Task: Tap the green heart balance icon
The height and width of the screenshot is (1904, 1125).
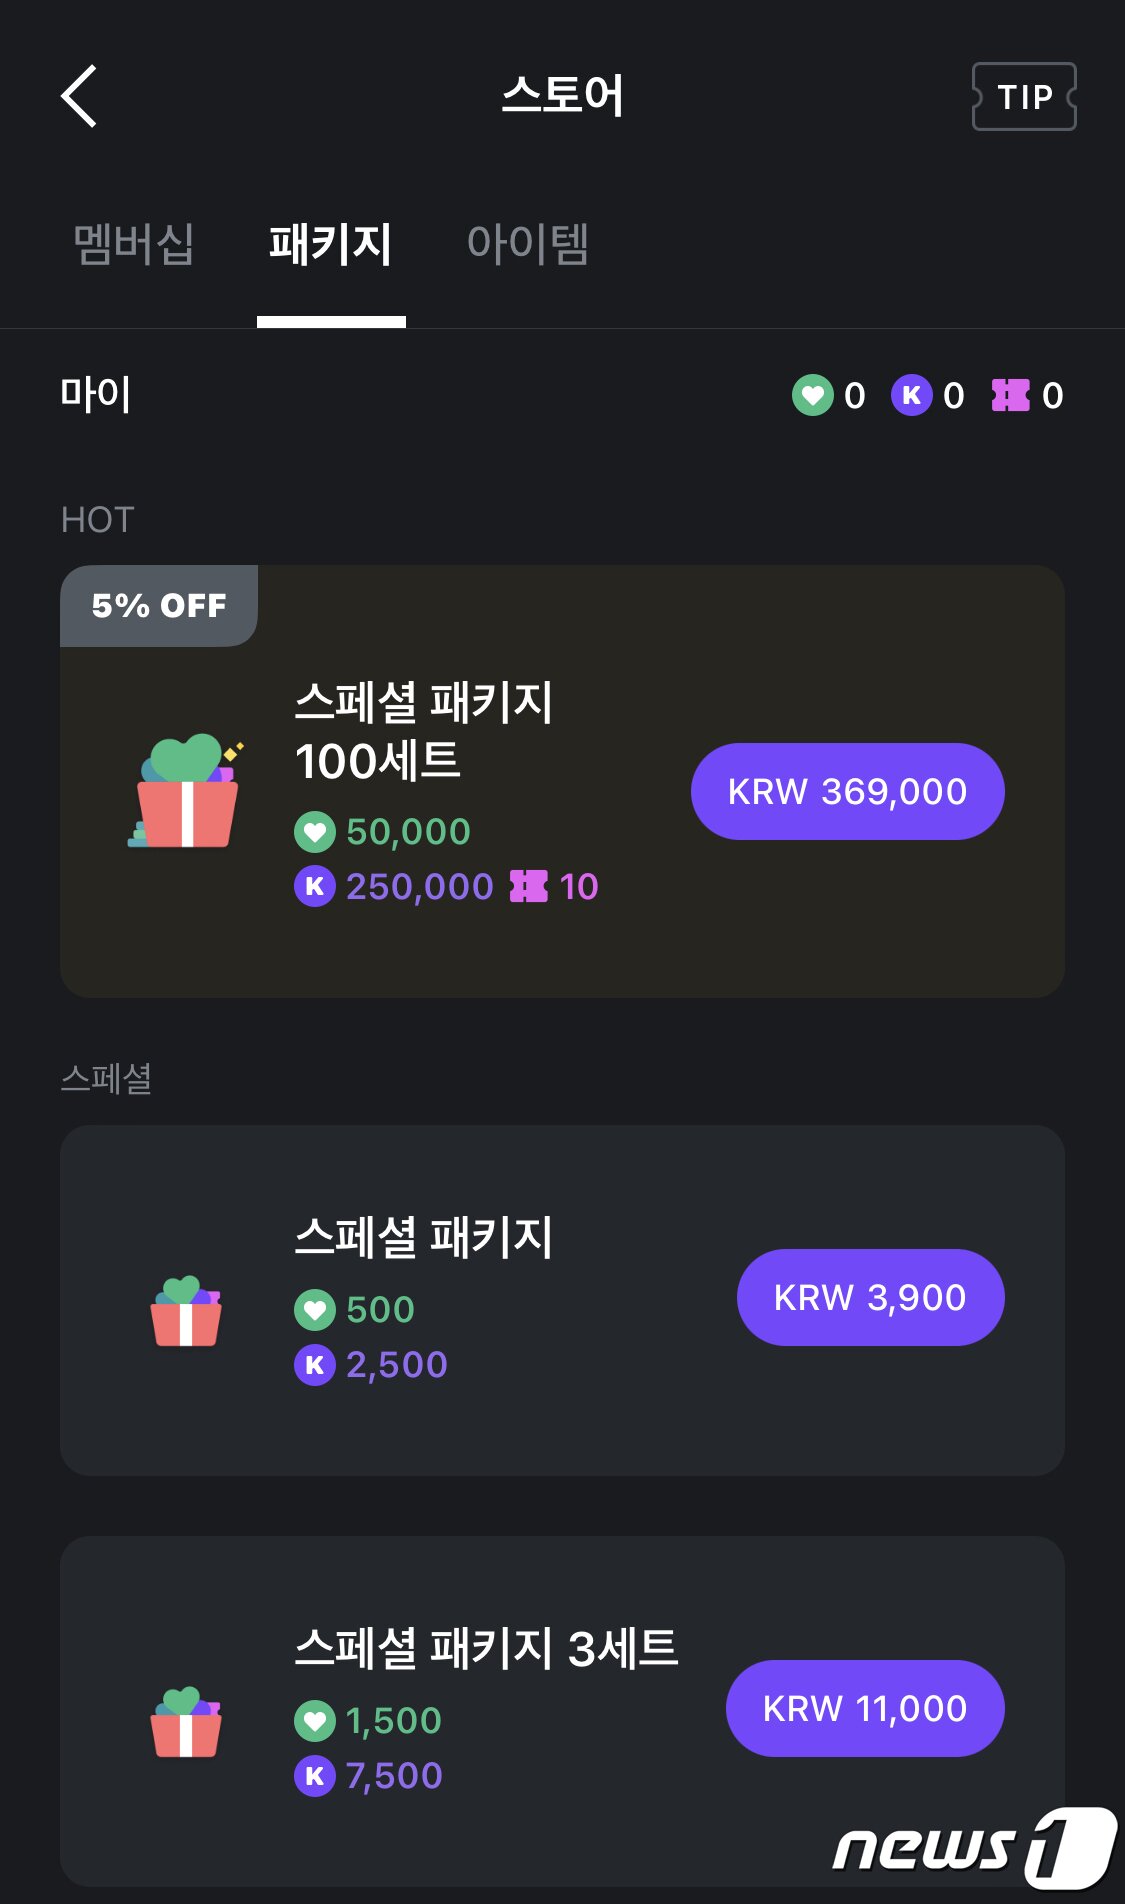Action: pos(813,395)
